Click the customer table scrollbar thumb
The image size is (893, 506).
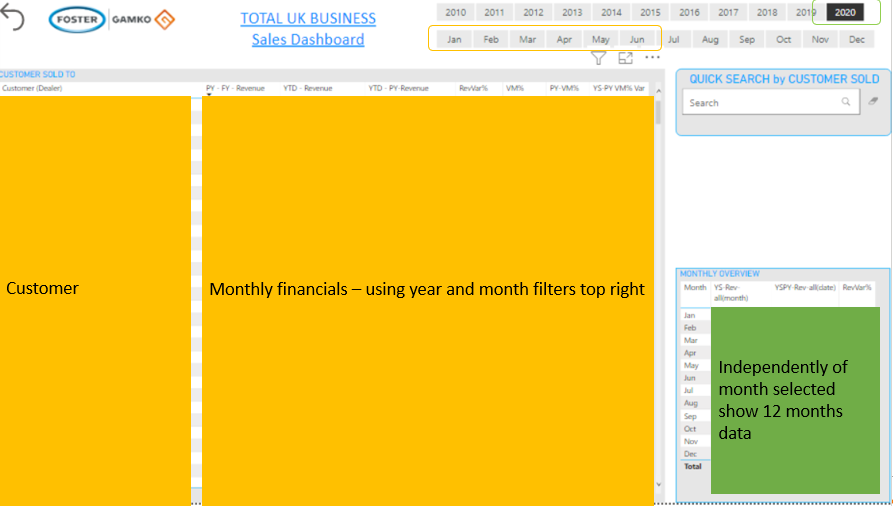[658, 112]
